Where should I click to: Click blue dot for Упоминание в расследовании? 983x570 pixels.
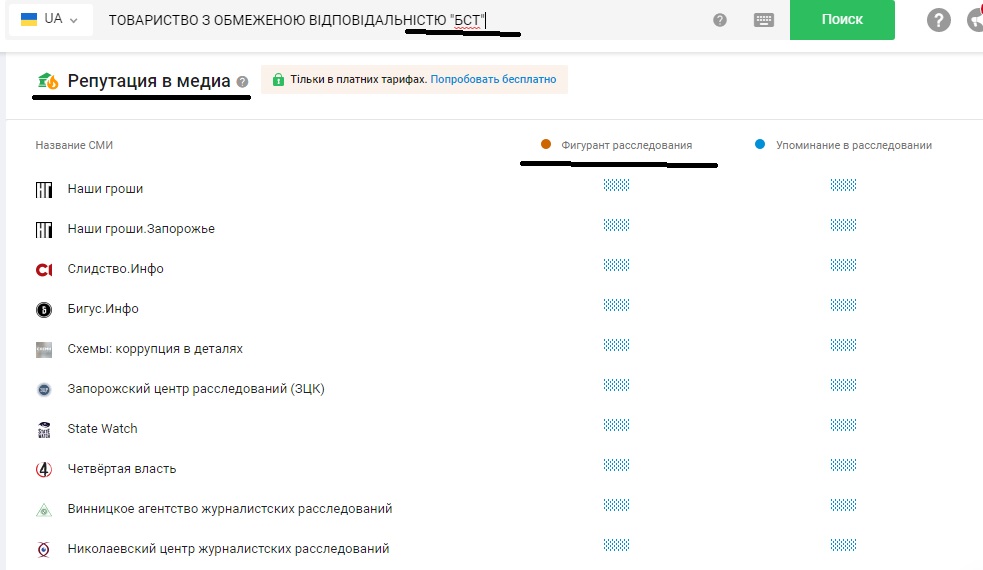point(760,145)
